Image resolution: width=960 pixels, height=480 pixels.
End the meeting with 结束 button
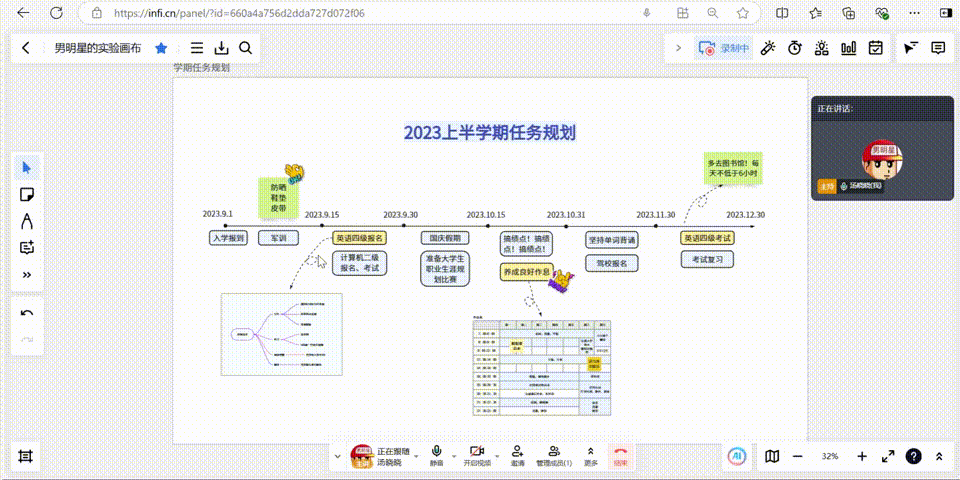tap(620, 456)
